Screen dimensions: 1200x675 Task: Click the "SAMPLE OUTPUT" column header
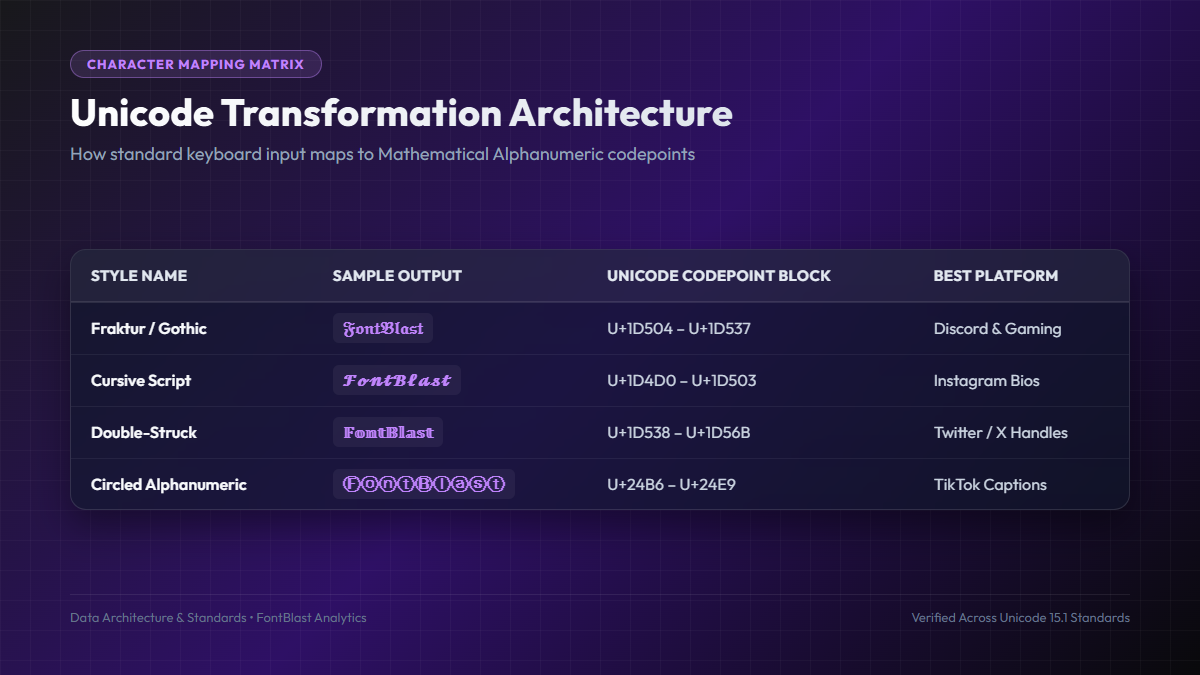pyautogui.click(x=397, y=276)
